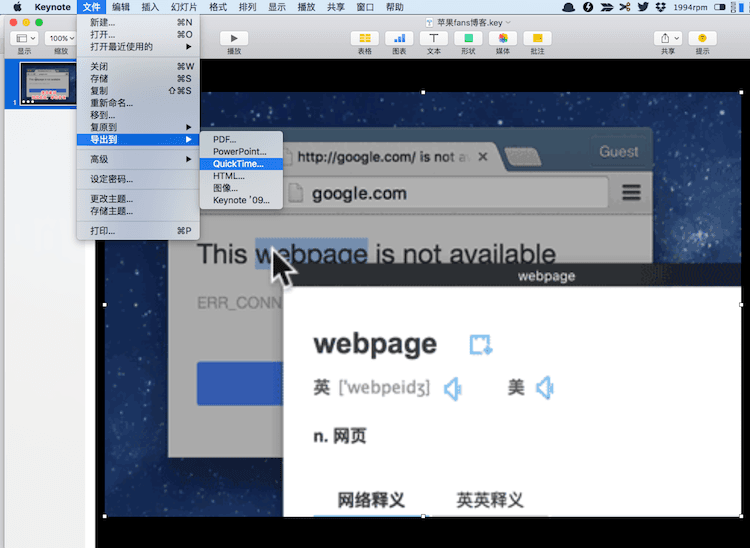Choose 设定密码... menu item
The height and width of the screenshot is (548, 750).
[138, 179]
